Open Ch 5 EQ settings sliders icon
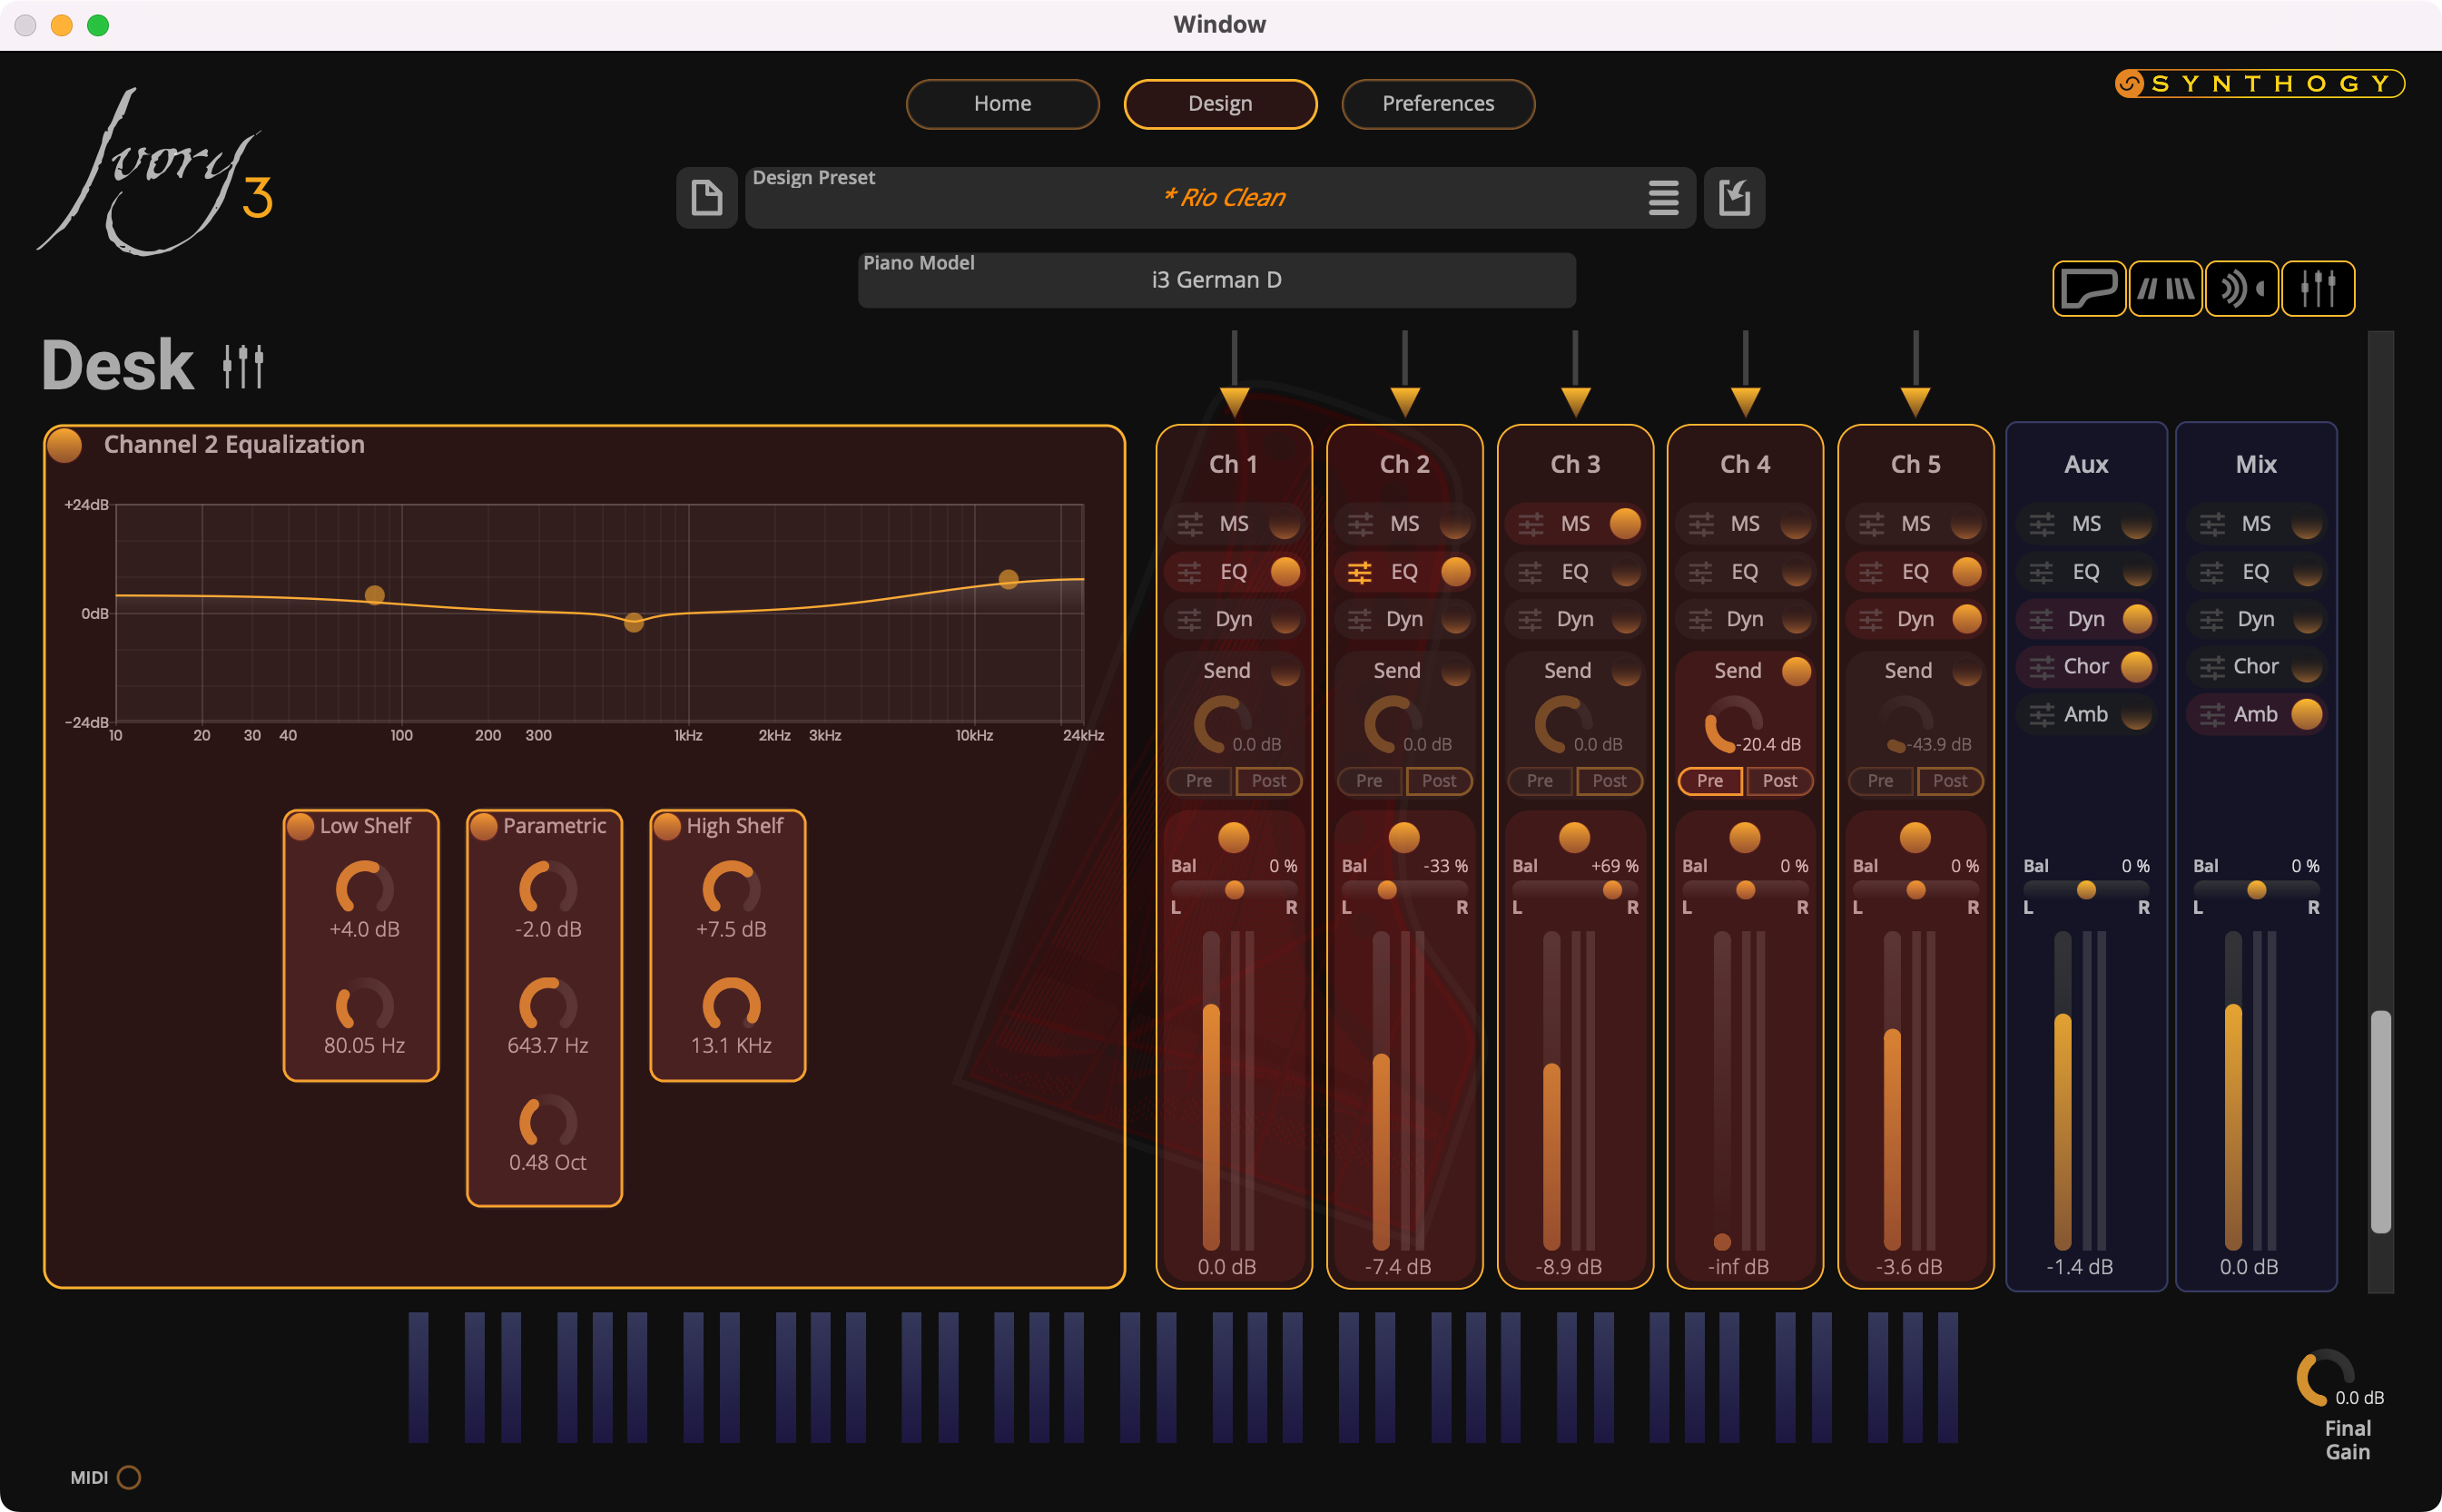The image size is (2442, 1512). pyautogui.click(x=1871, y=572)
